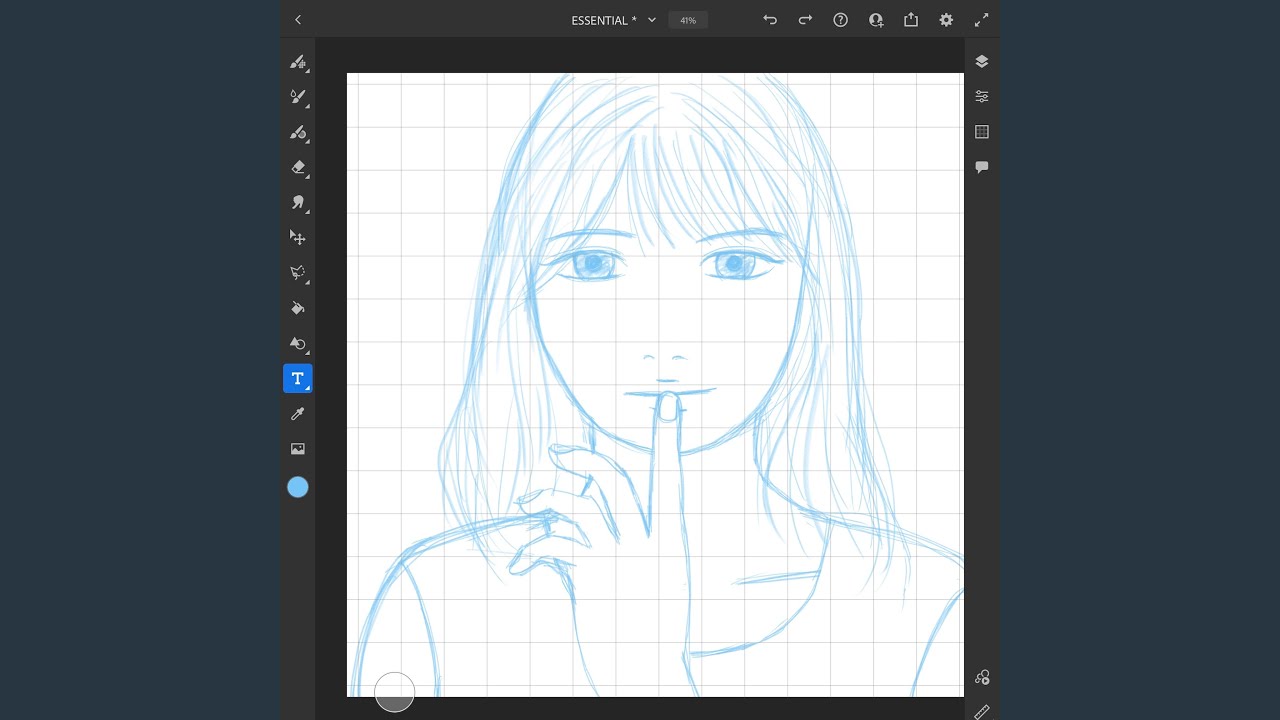Select the Smudge tool

(x=297, y=202)
